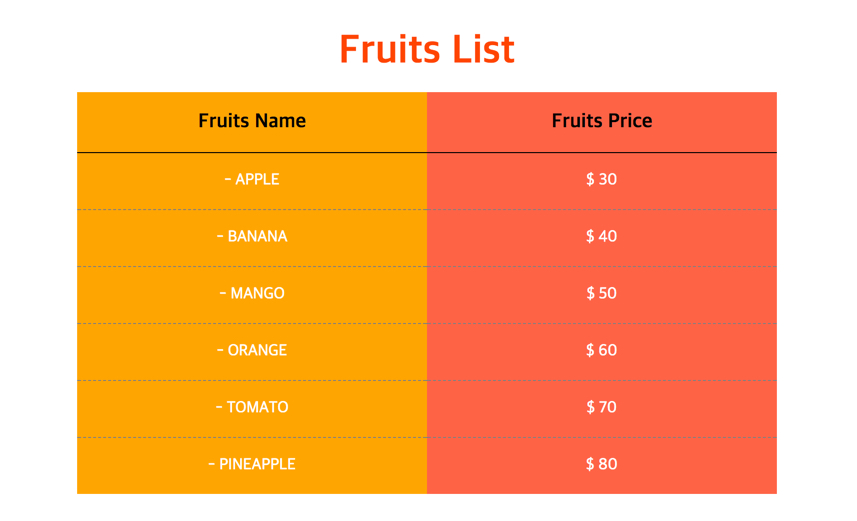This screenshot has width=857, height=521.
Task: Select the $ 70 price cell
Action: click(x=602, y=407)
